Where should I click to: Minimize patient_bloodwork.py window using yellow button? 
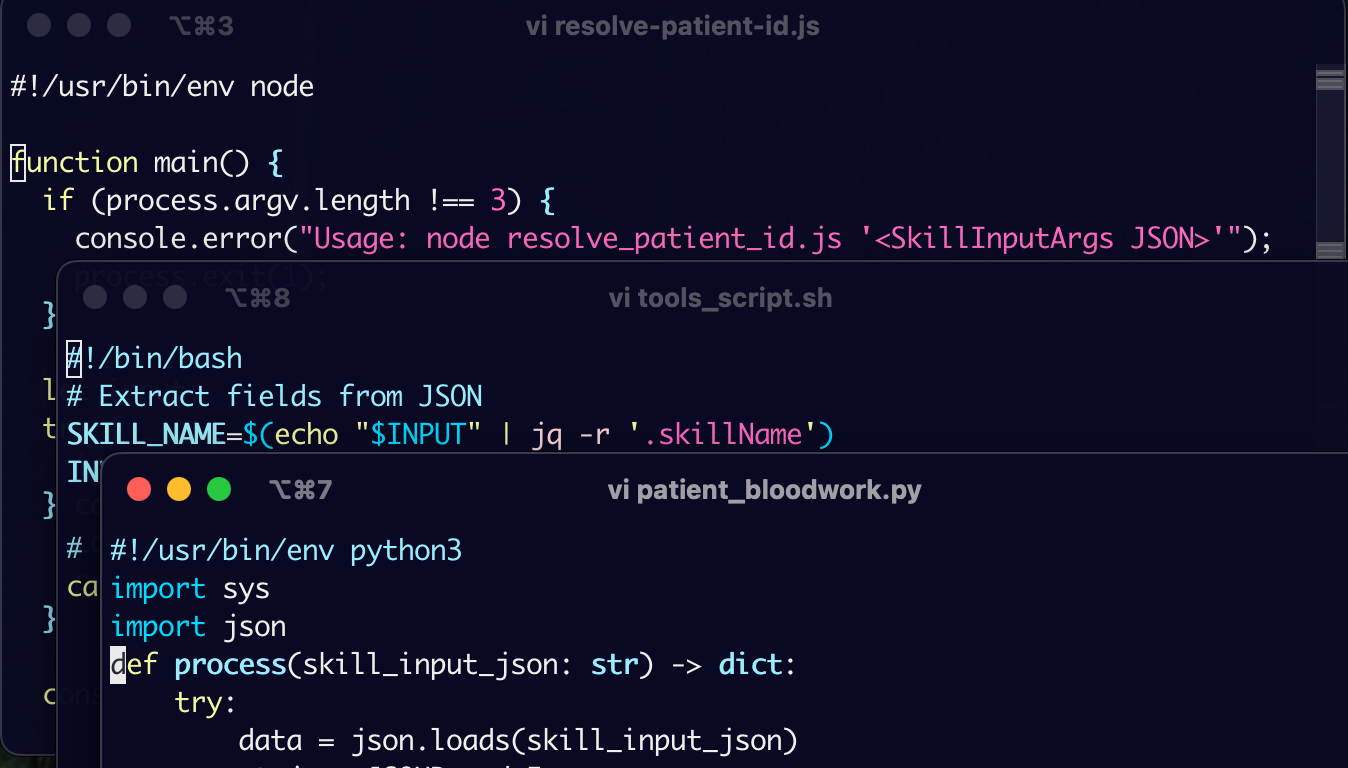(x=179, y=489)
